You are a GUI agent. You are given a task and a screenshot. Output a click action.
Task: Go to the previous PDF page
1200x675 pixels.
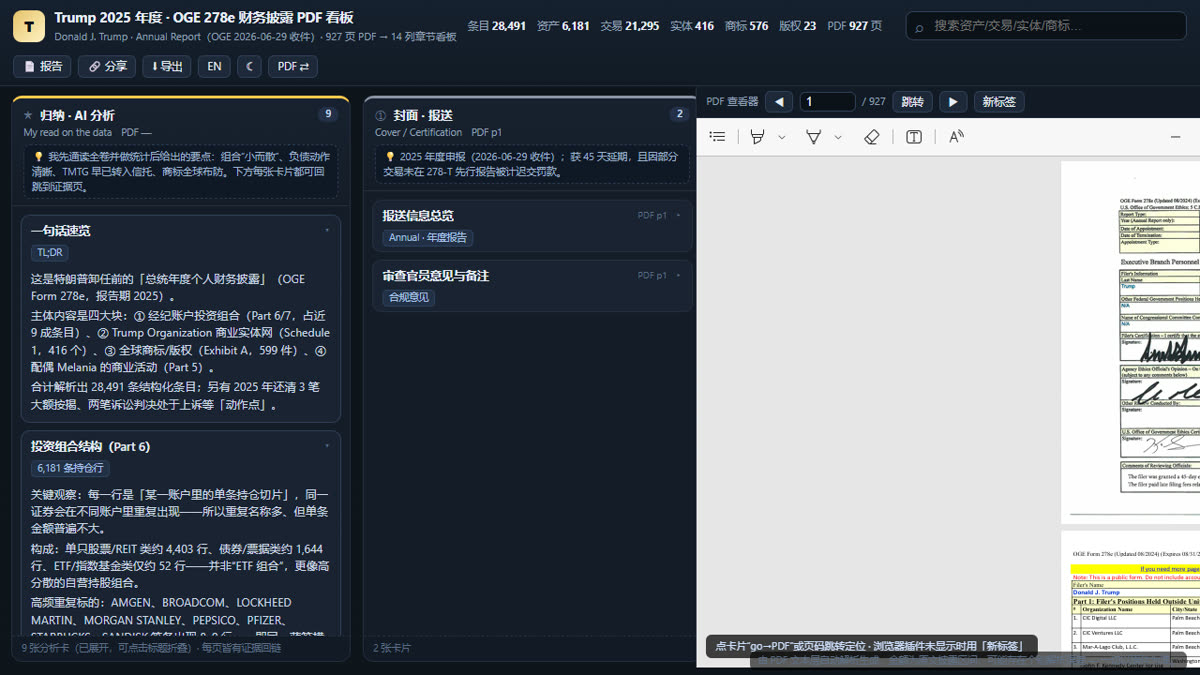coord(779,101)
